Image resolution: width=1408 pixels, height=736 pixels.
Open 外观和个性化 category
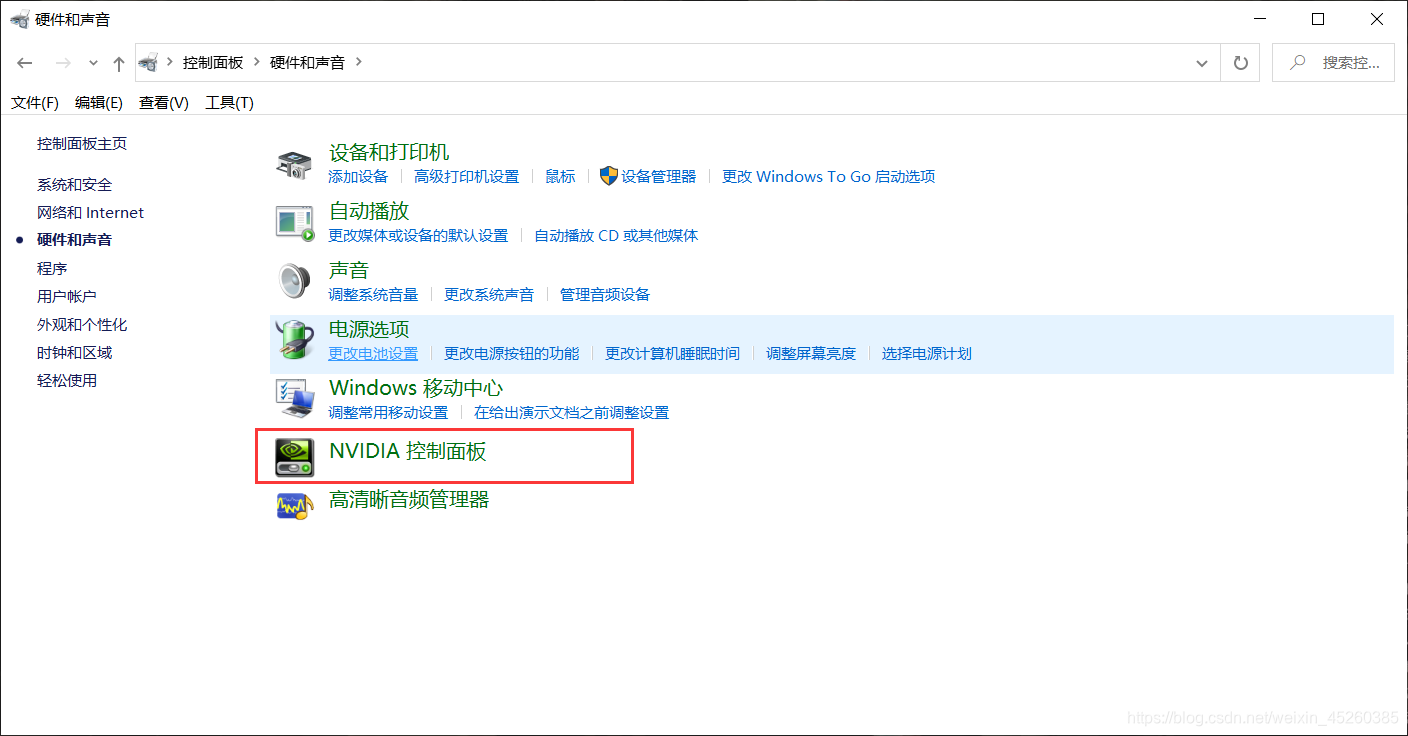click(82, 325)
